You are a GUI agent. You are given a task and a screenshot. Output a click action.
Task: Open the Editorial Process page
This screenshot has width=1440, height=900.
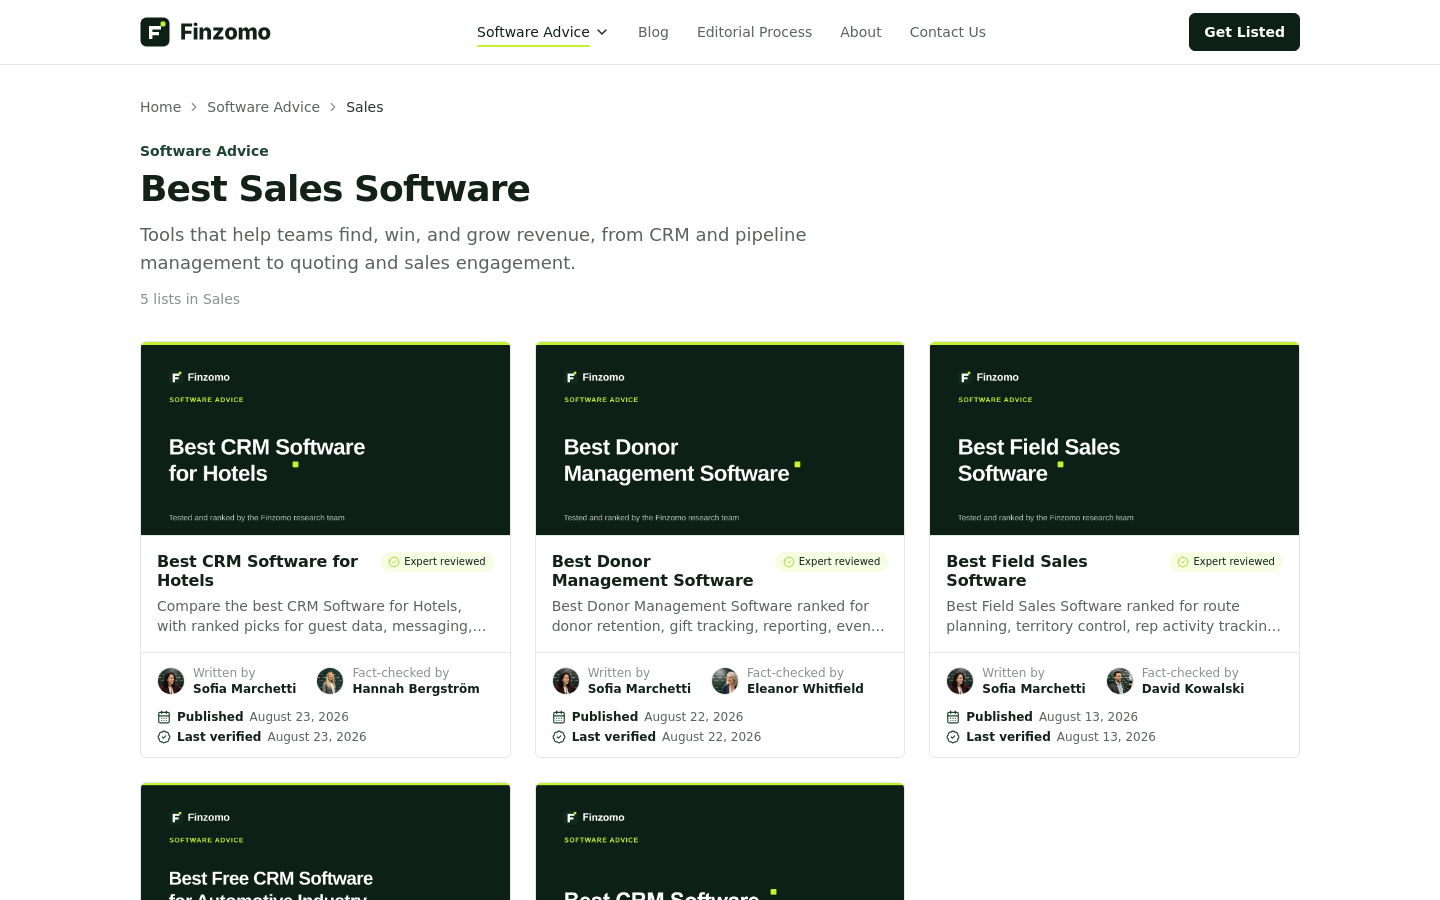(754, 32)
